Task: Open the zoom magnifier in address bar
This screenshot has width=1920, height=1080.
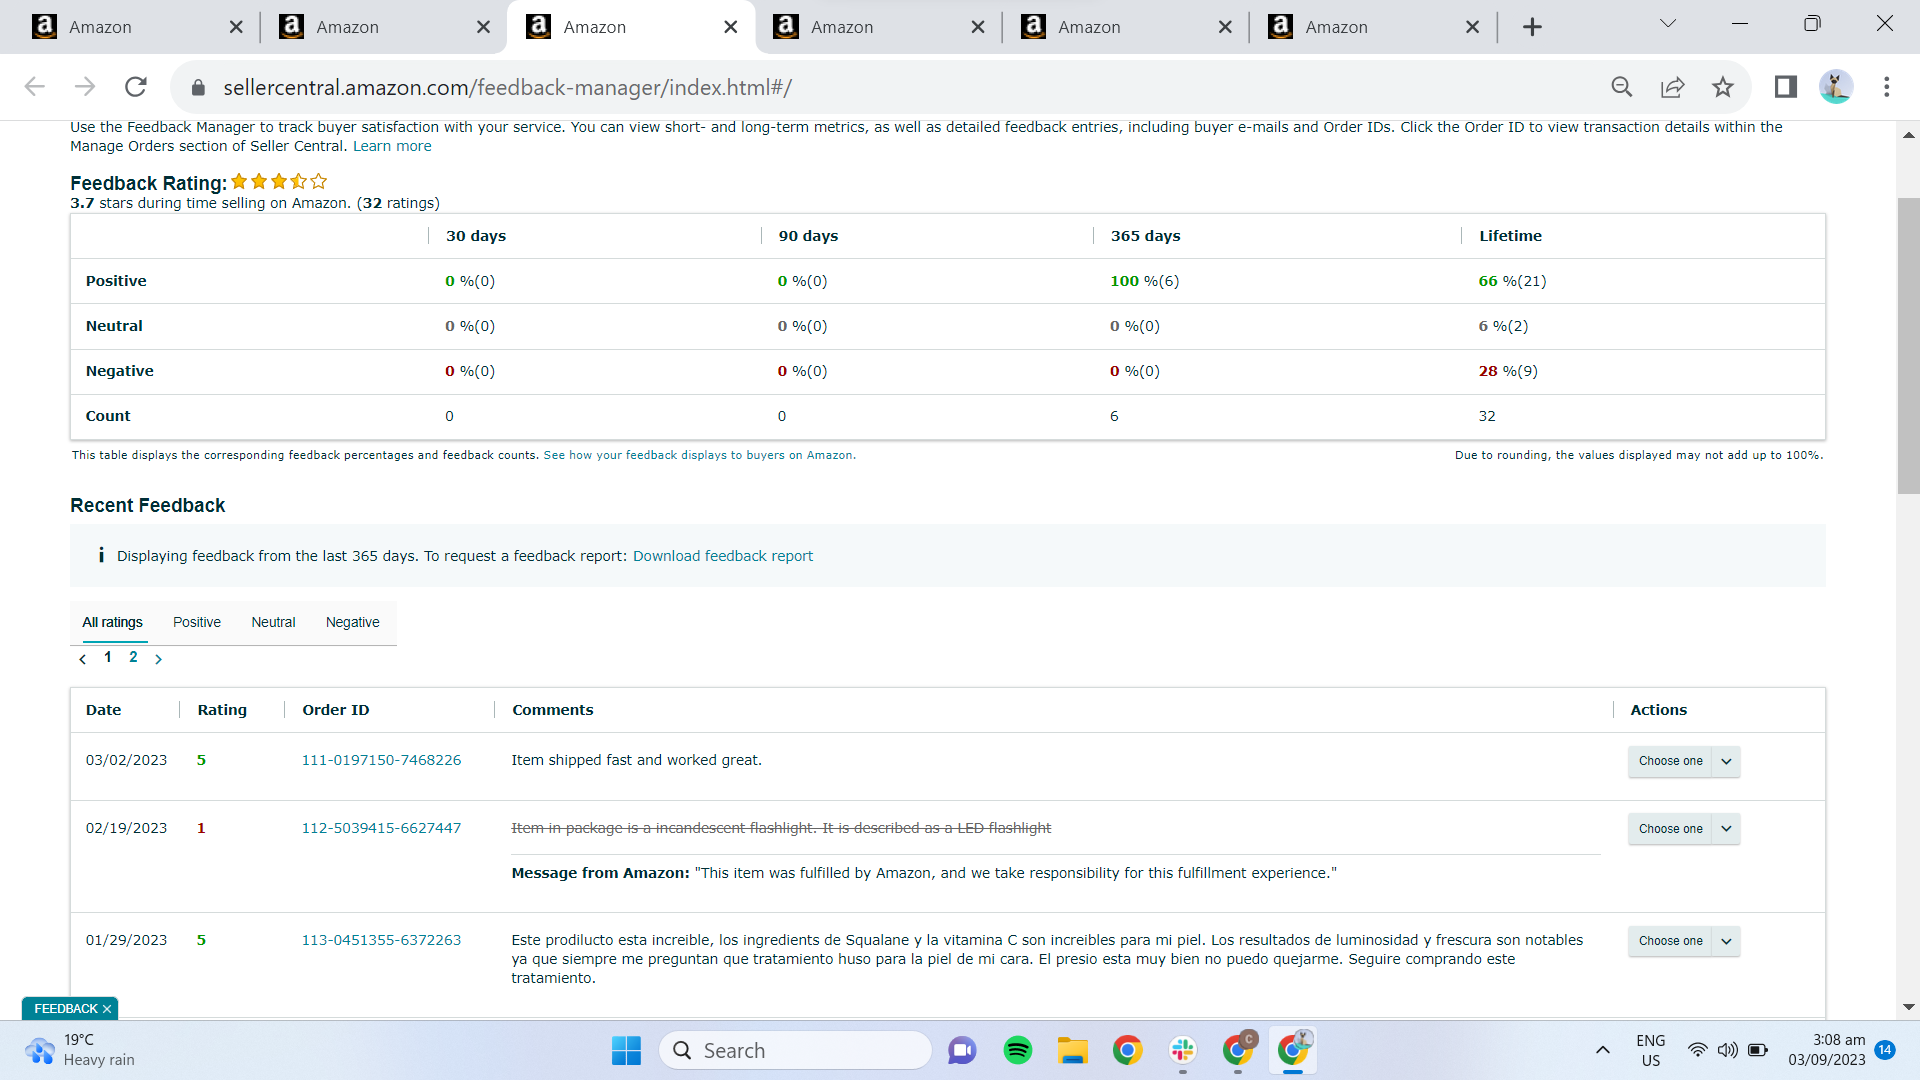Action: 1622,87
